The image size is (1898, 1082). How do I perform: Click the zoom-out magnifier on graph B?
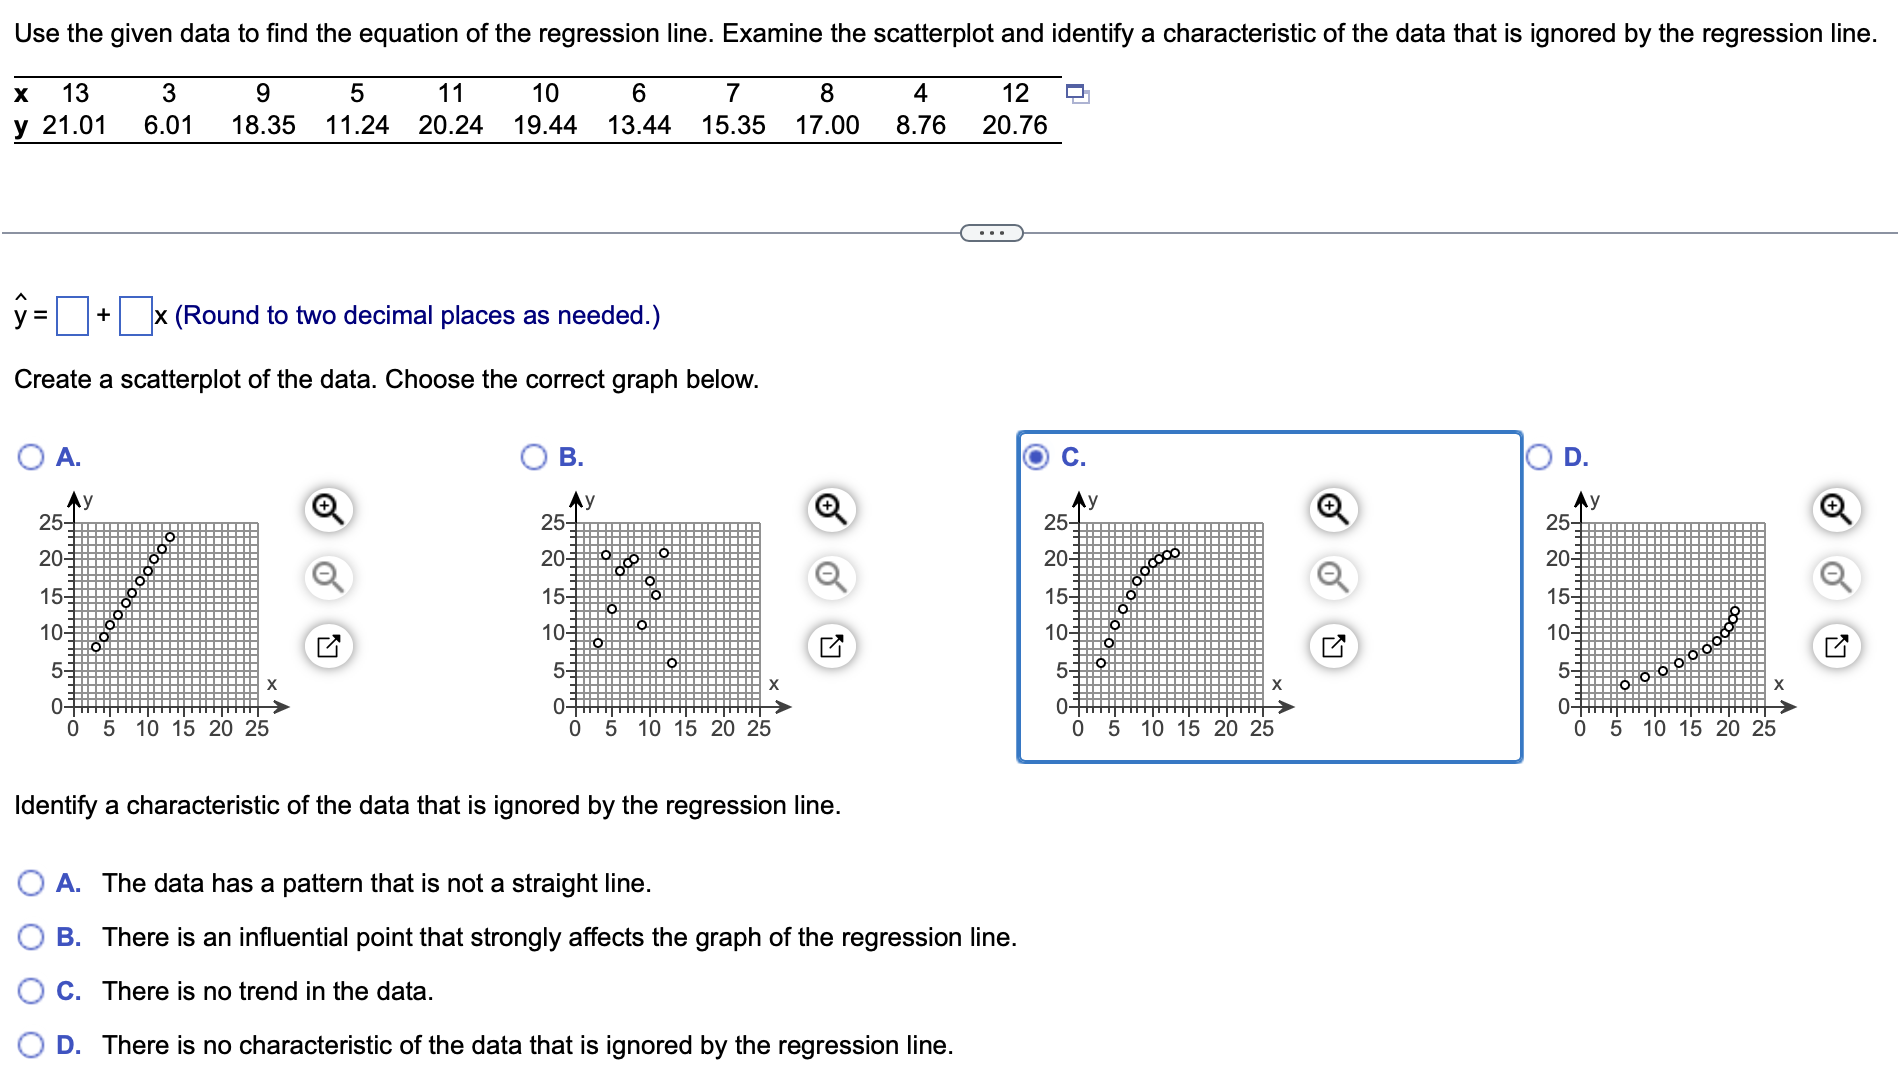tap(830, 577)
